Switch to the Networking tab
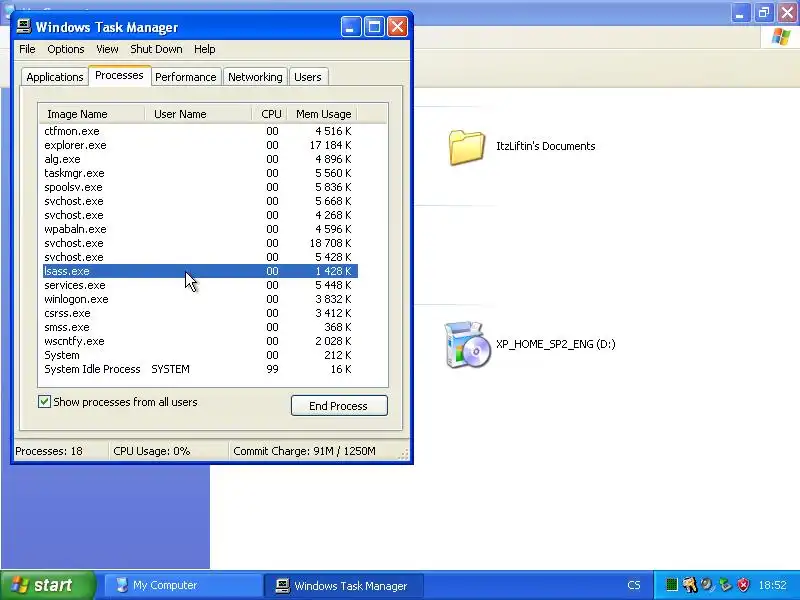800x600 pixels. pos(255,77)
